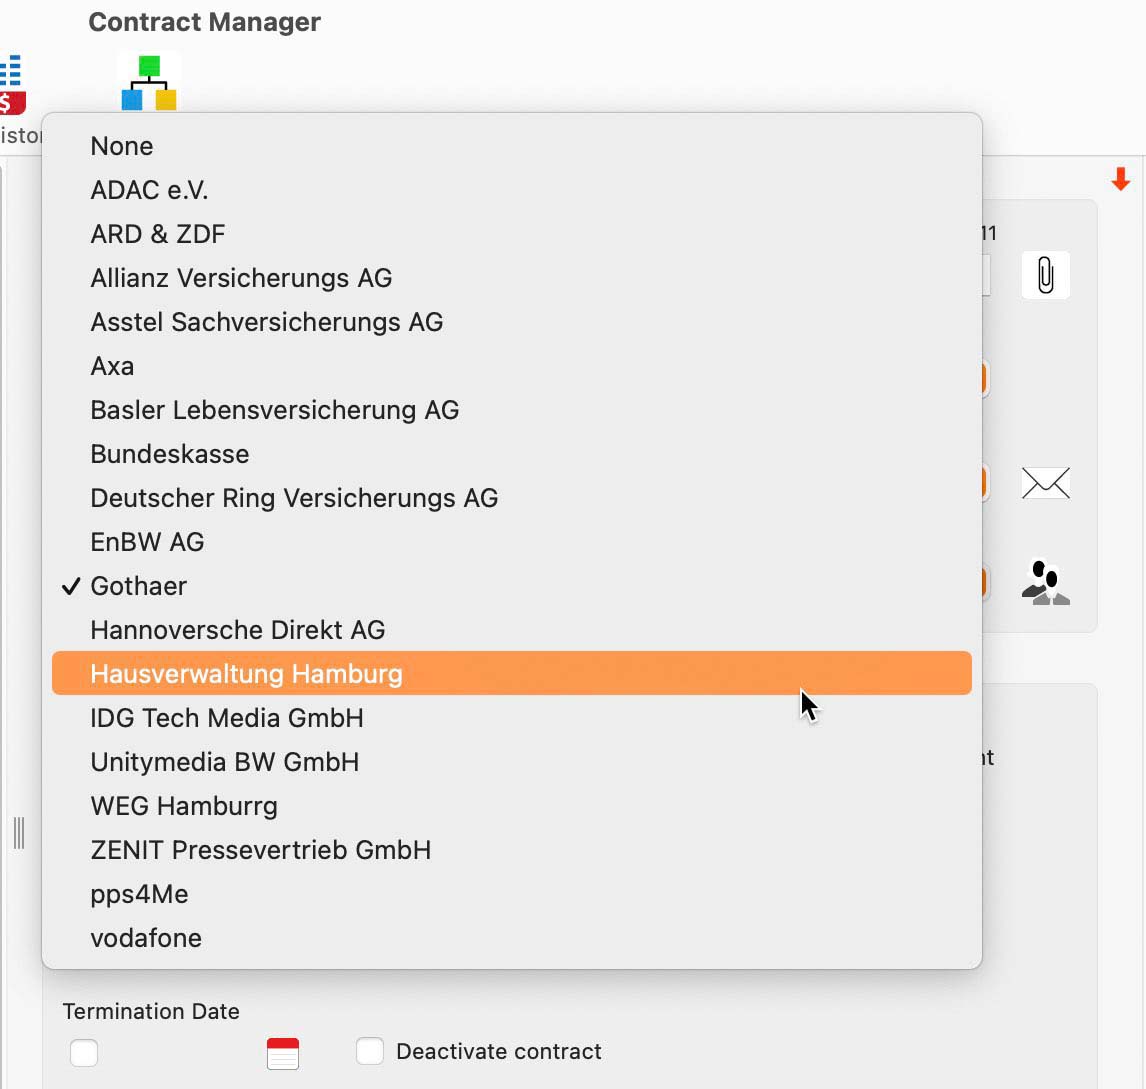The width and height of the screenshot is (1146, 1089).
Task: Open the contacts people icon
Action: click(1045, 583)
